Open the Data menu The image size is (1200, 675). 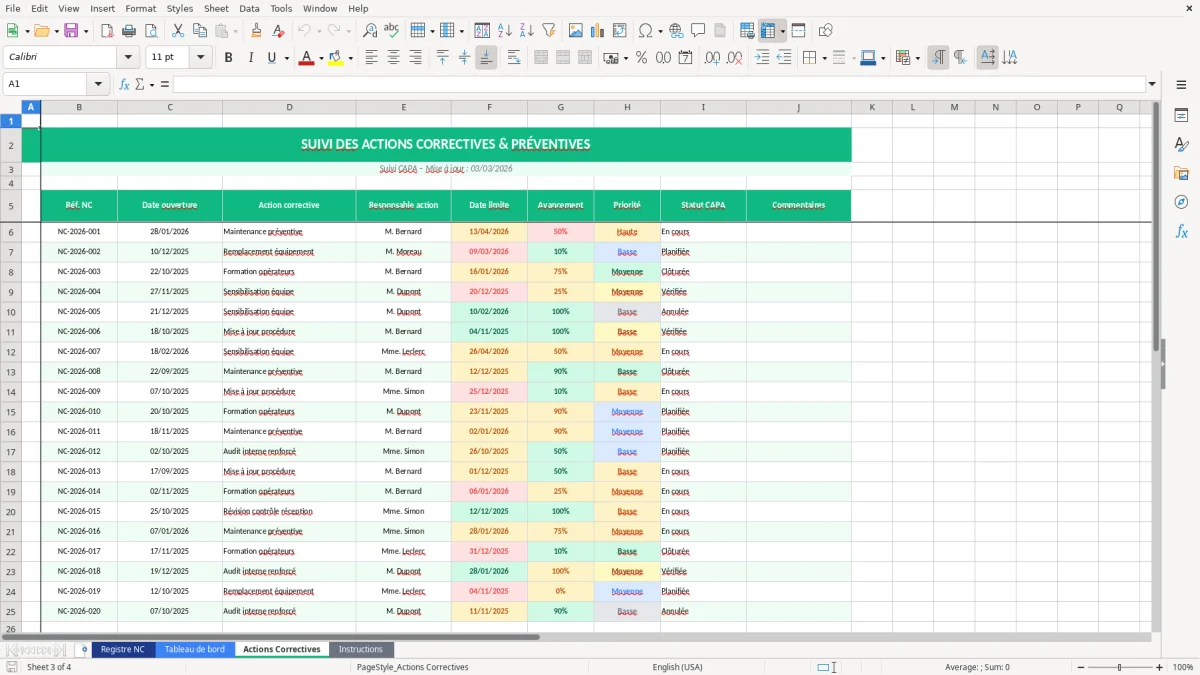pos(248,8)
